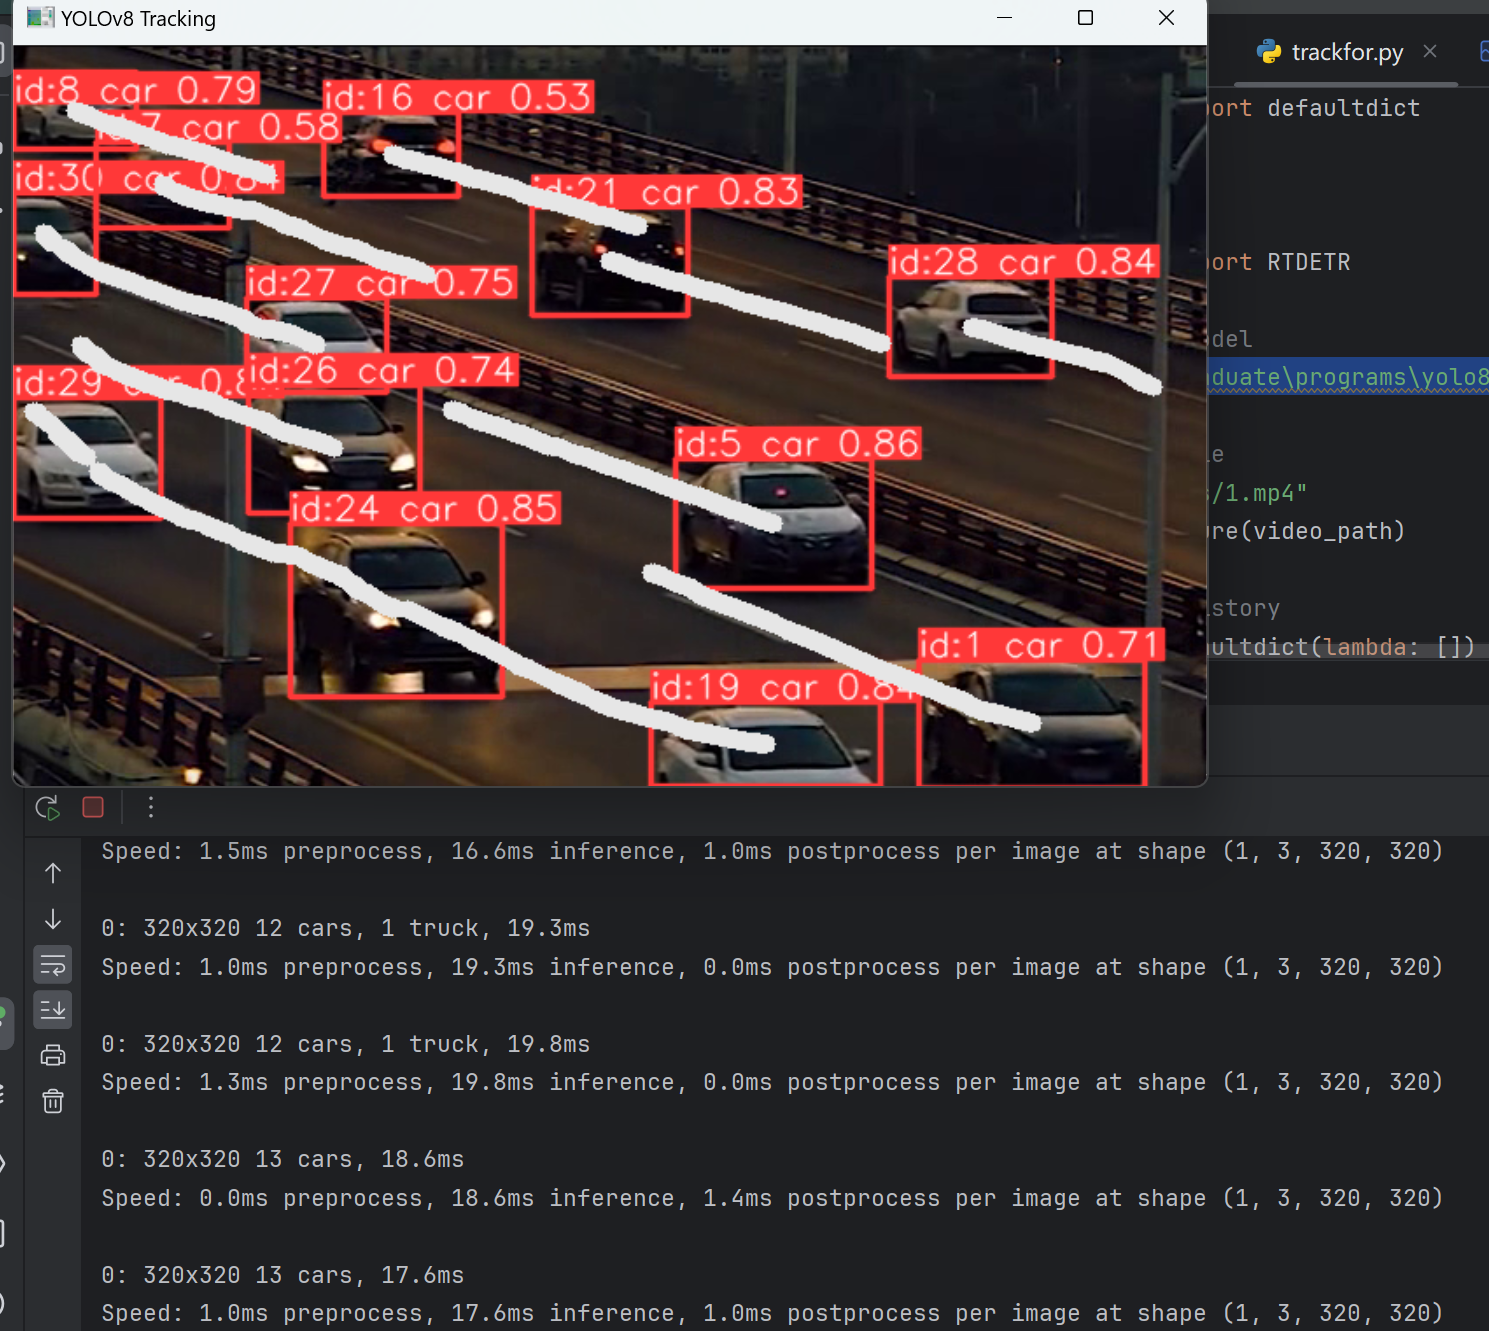Click the Speed line with '17.6ms inference'

coord(772,1313)
